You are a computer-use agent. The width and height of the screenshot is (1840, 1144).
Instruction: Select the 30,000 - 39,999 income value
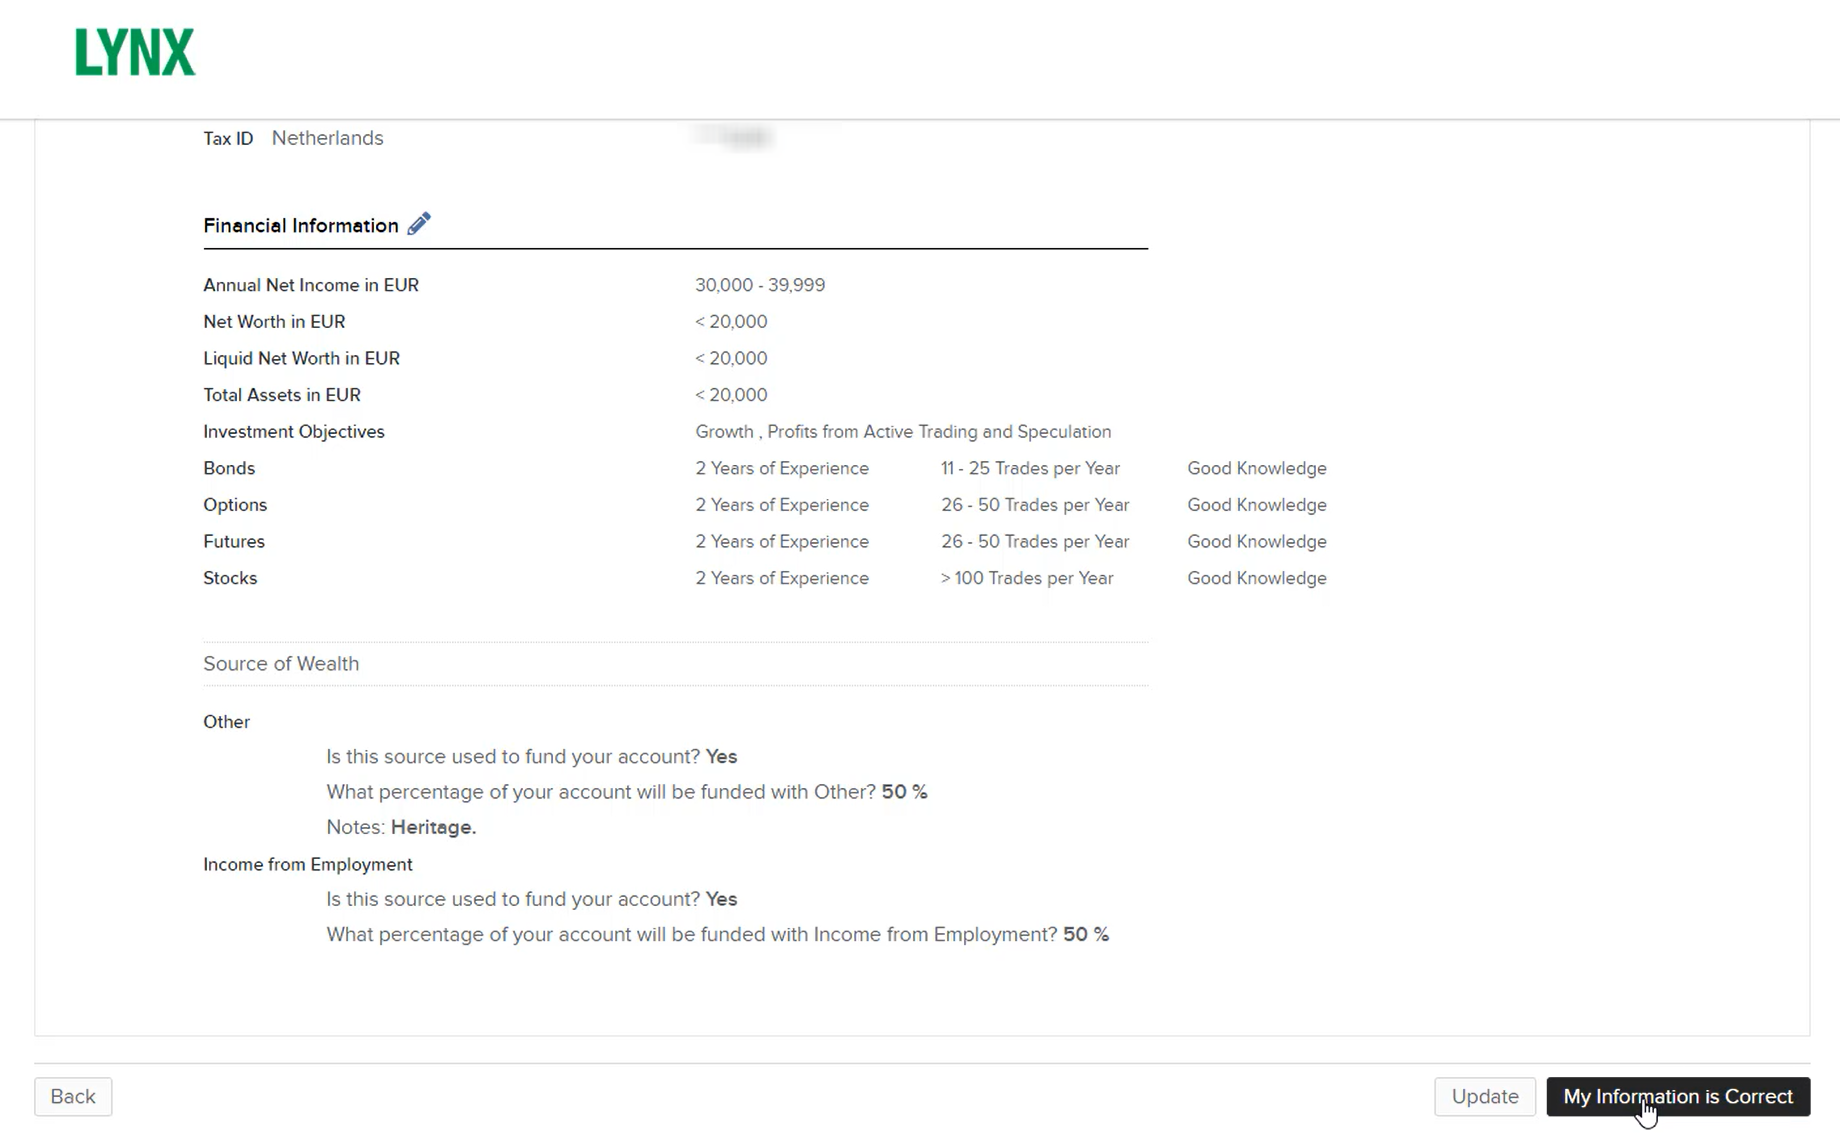point(760,285)
